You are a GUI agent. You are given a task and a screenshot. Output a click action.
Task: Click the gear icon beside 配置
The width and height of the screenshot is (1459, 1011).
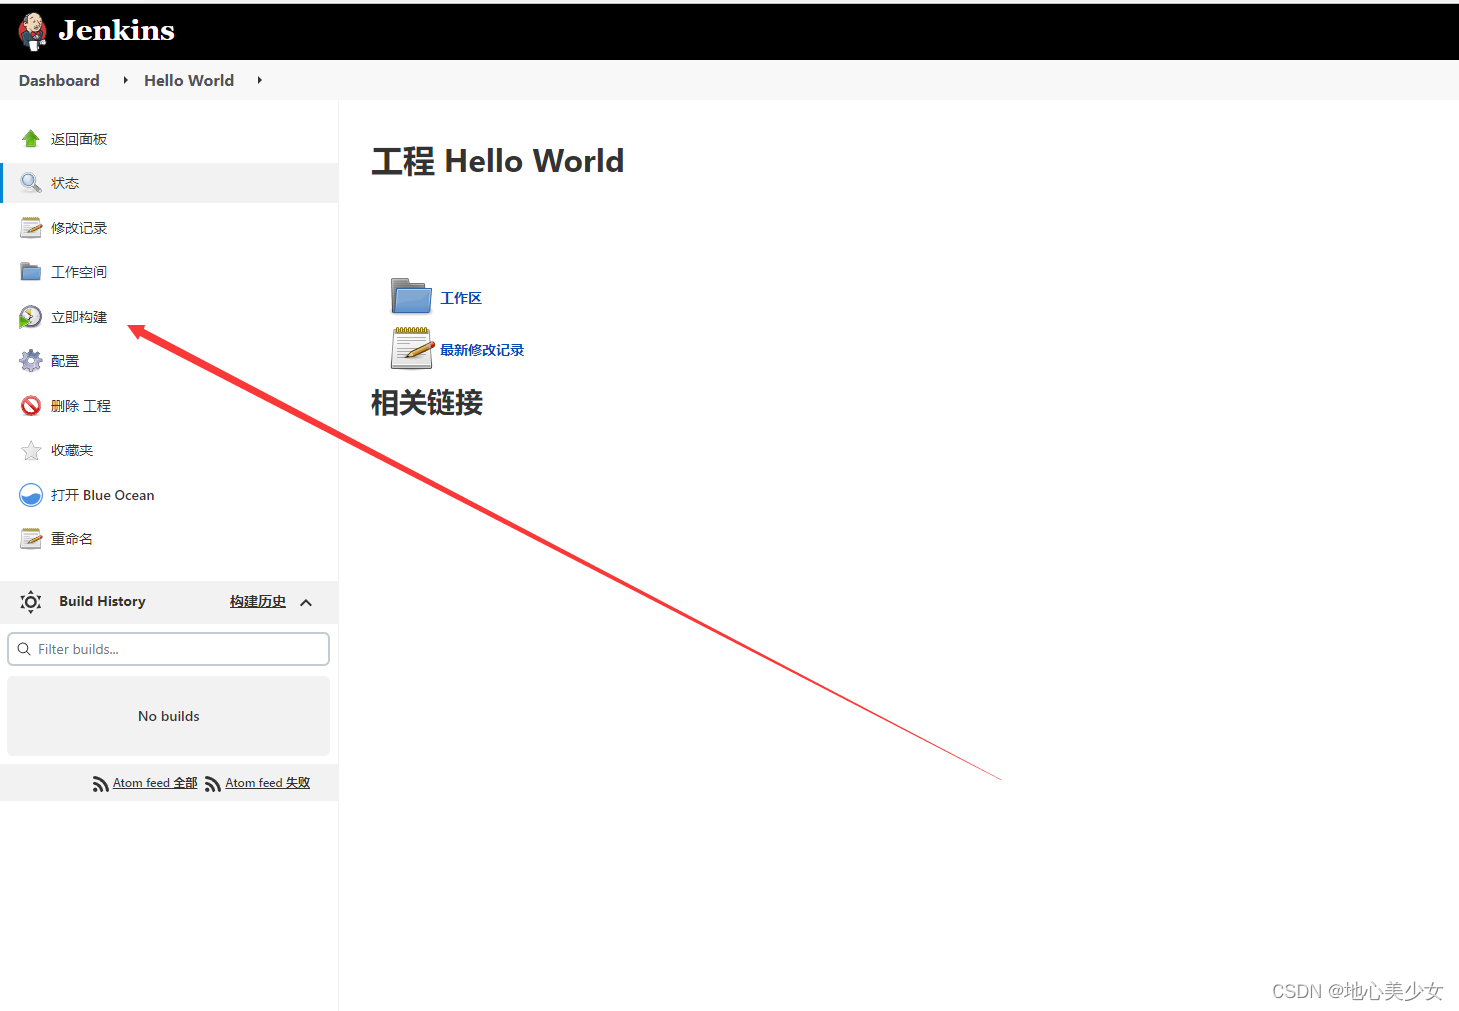point(31,361)
